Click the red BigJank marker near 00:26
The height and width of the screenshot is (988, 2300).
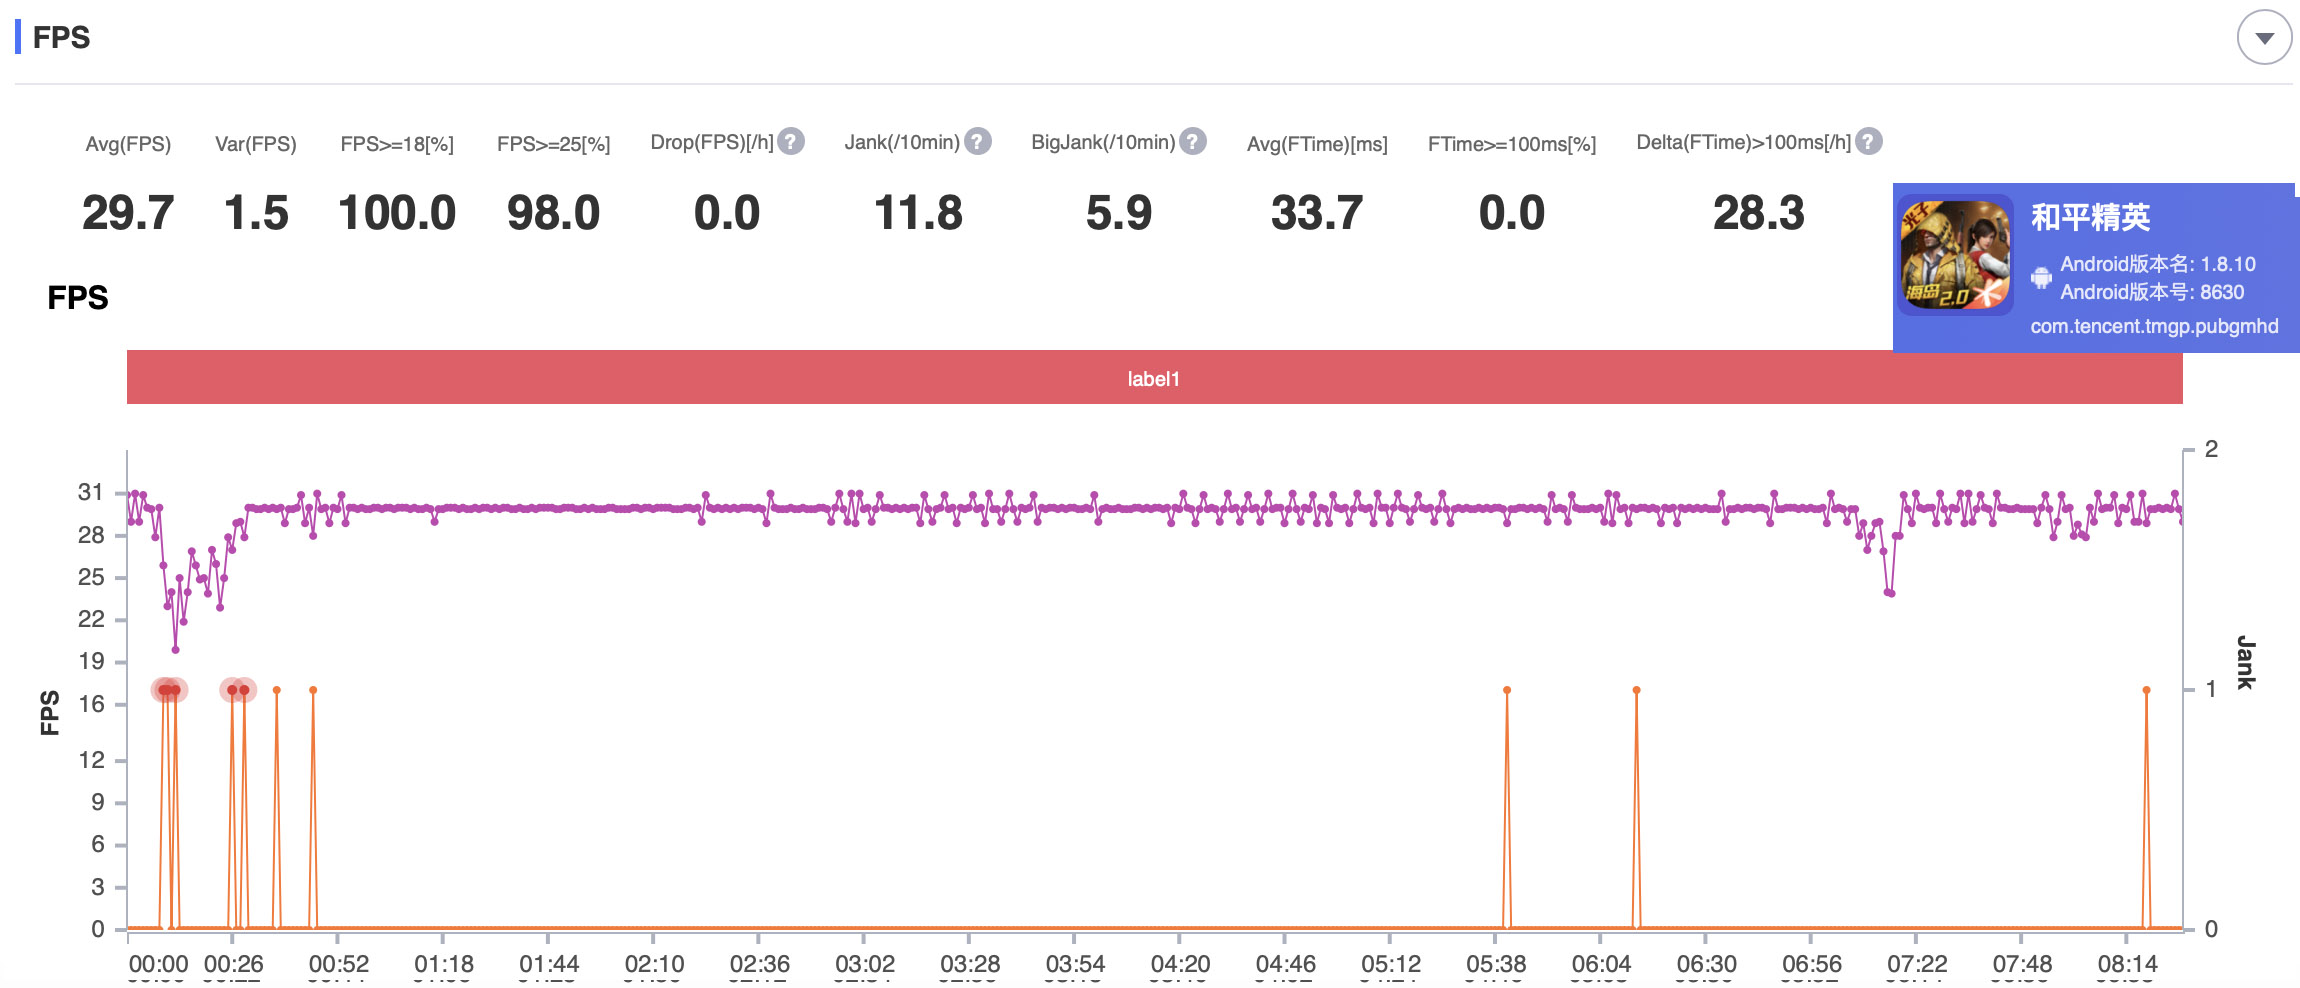pyautogui.click(x=233, y=690)
